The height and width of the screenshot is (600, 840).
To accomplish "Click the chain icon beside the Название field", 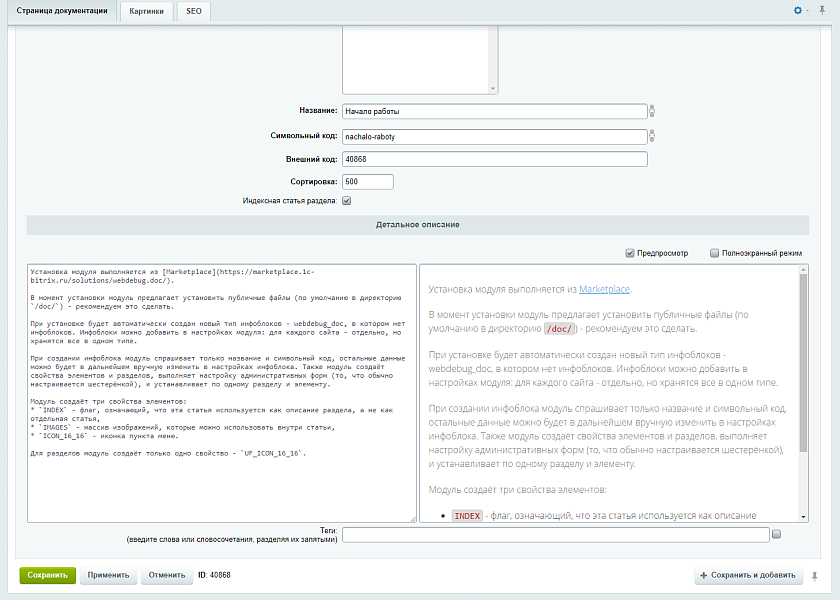I will [652, 111].
